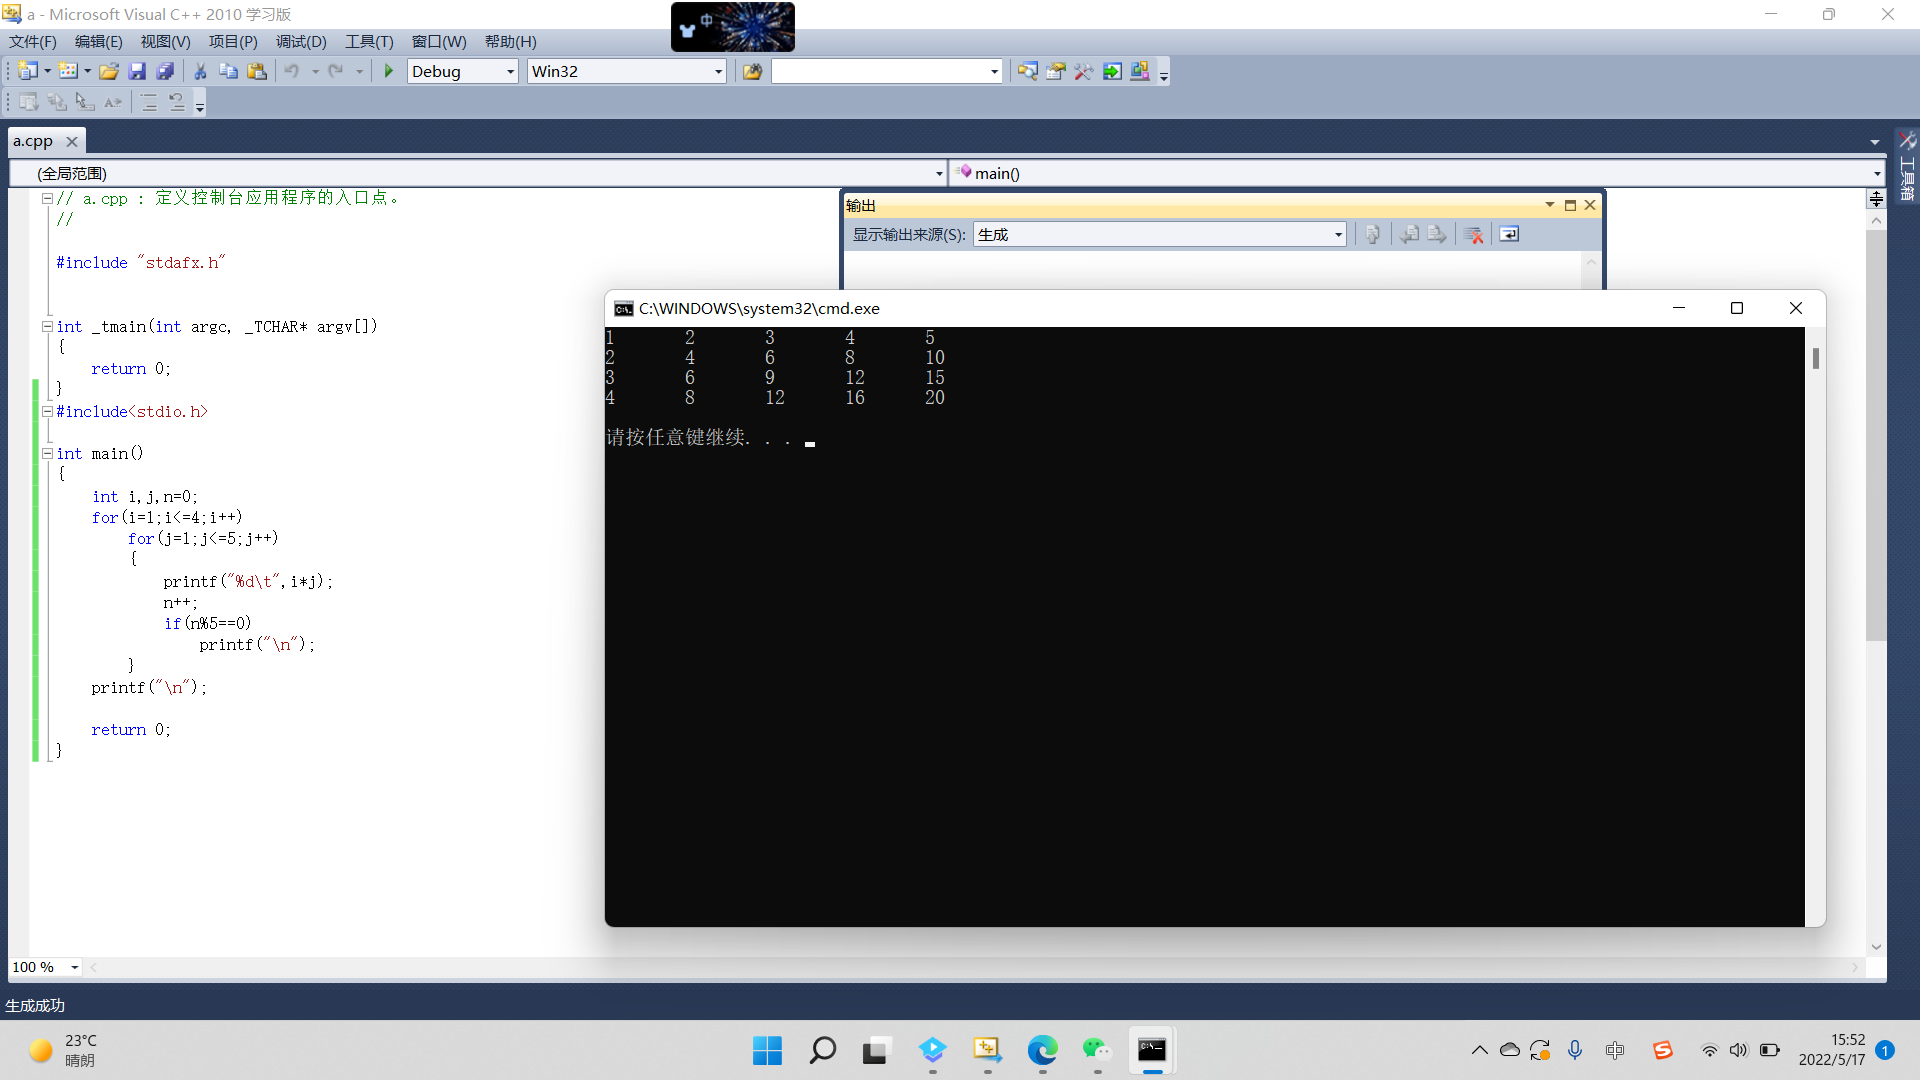Click the Cut scissors icon
Viewport: 1920px width, 1080px height.
click(x=200, y=71)
